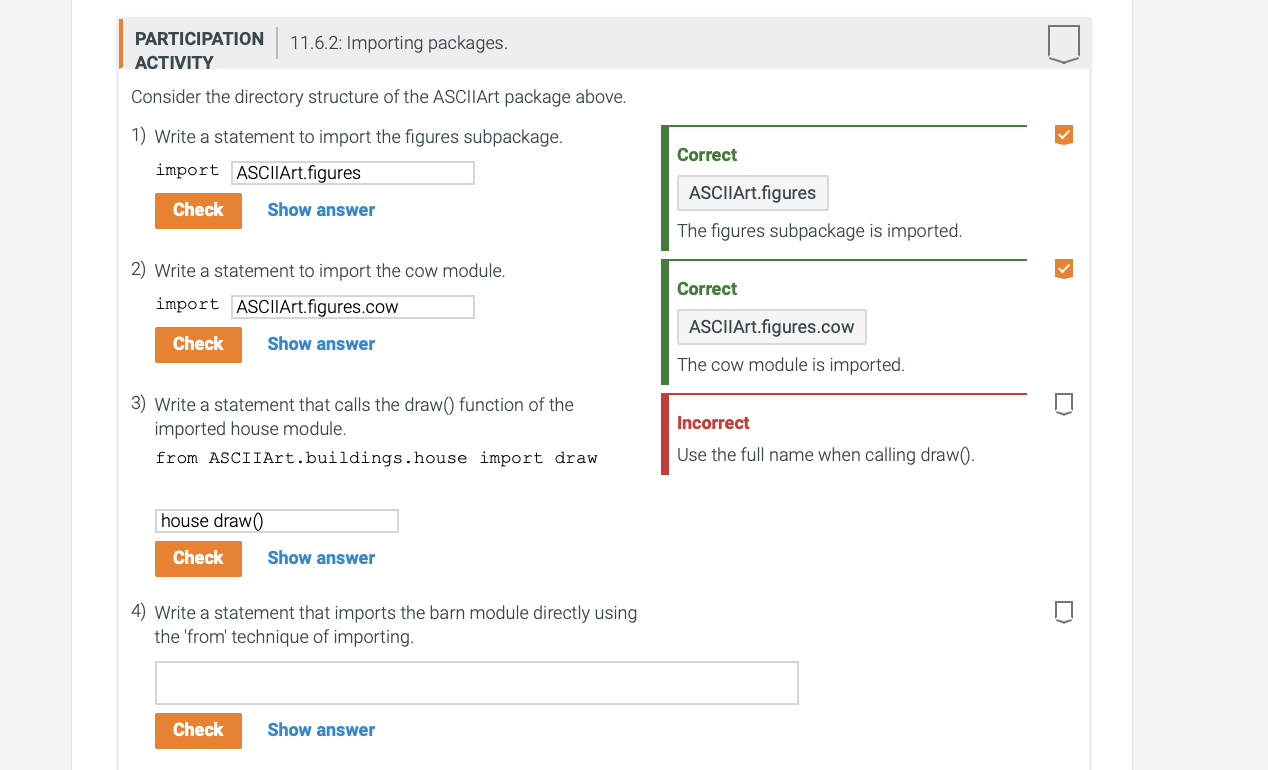Click the empty completion badge for question 4
Viewport: 1268px width, 770px height.
pyautogui.click(x=1064, y=611)
